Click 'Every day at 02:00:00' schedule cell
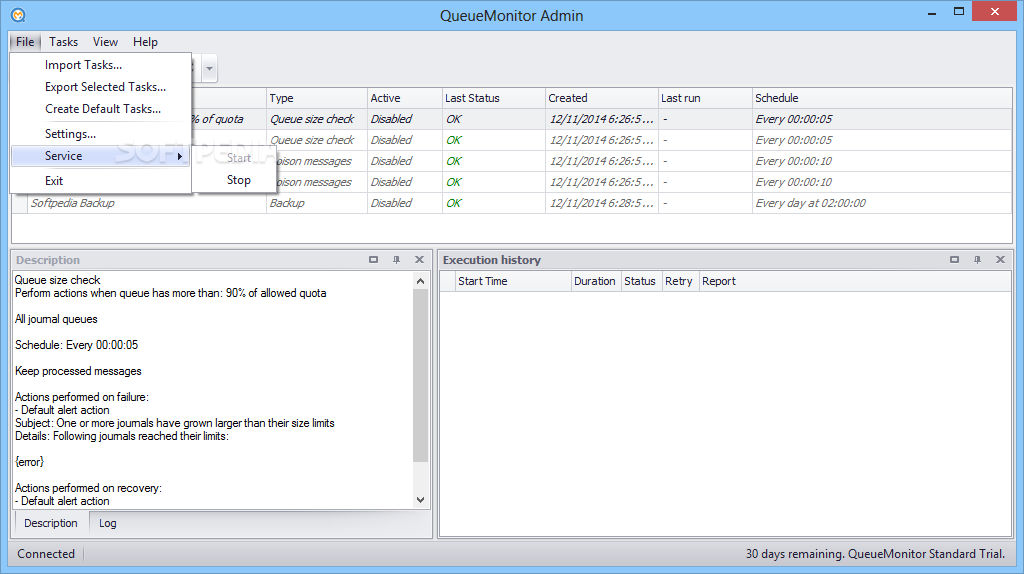 click(x=882, y=203)
